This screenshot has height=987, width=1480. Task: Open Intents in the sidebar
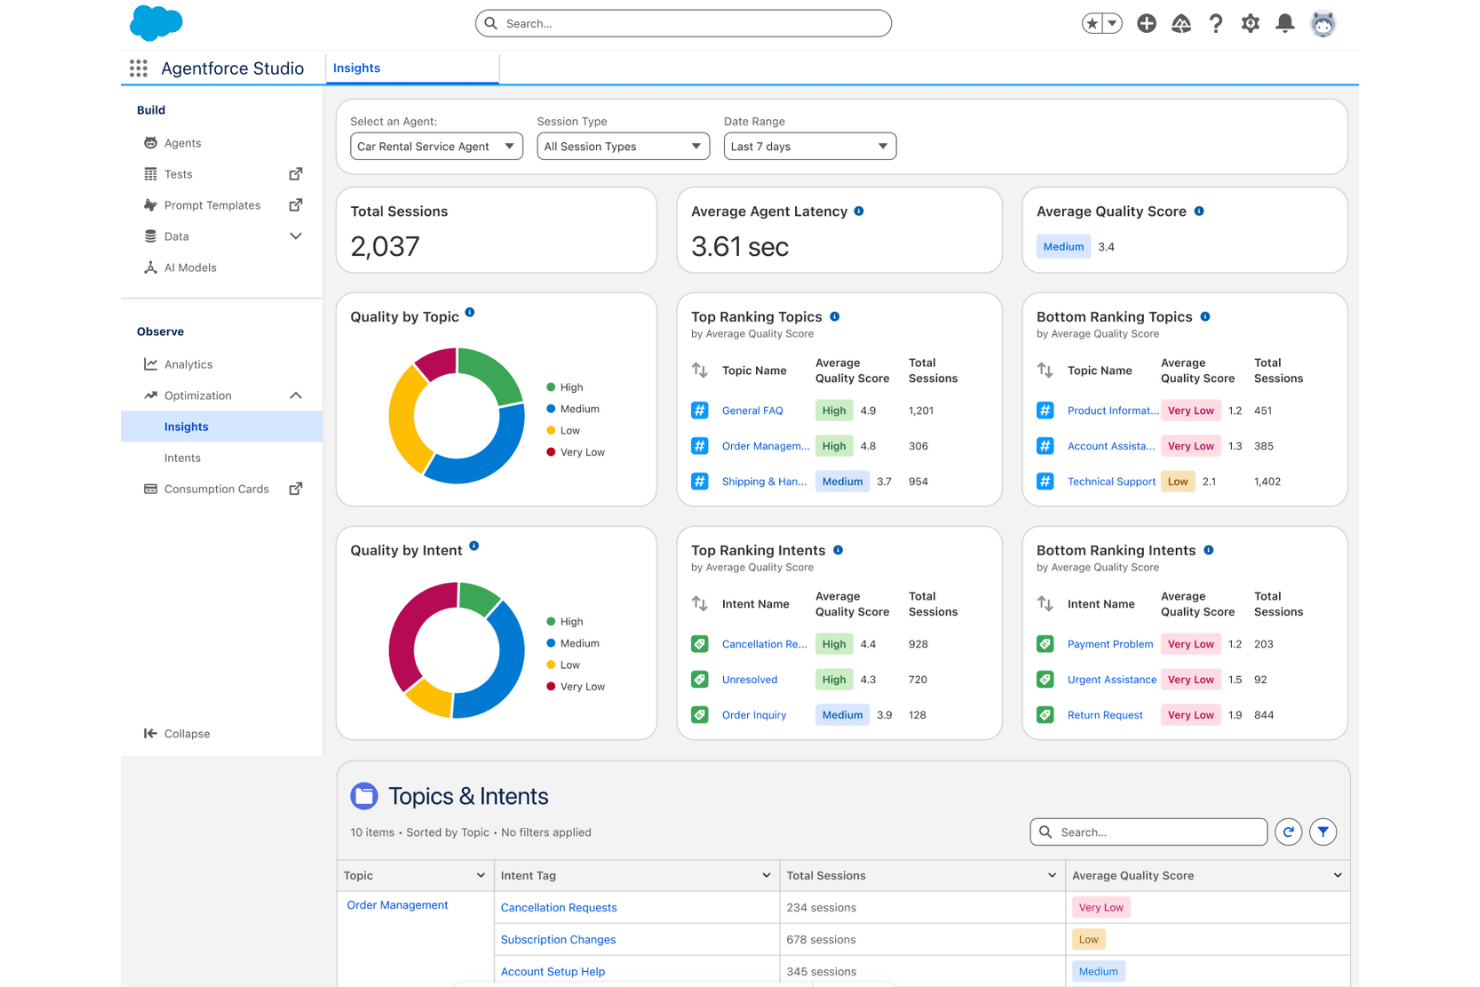pyautogui.click(x=182, y=458)
